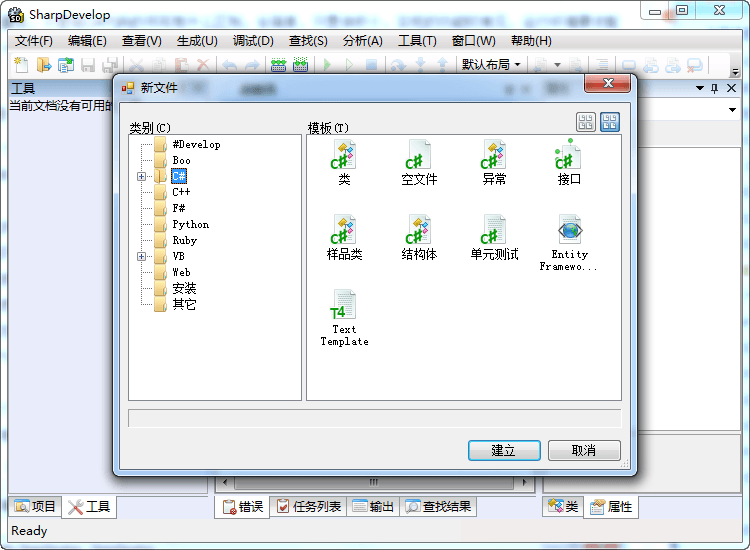Switch to the 任务列表 task list tab
This screenshot has width=750, height=550.
click(309, 507)
